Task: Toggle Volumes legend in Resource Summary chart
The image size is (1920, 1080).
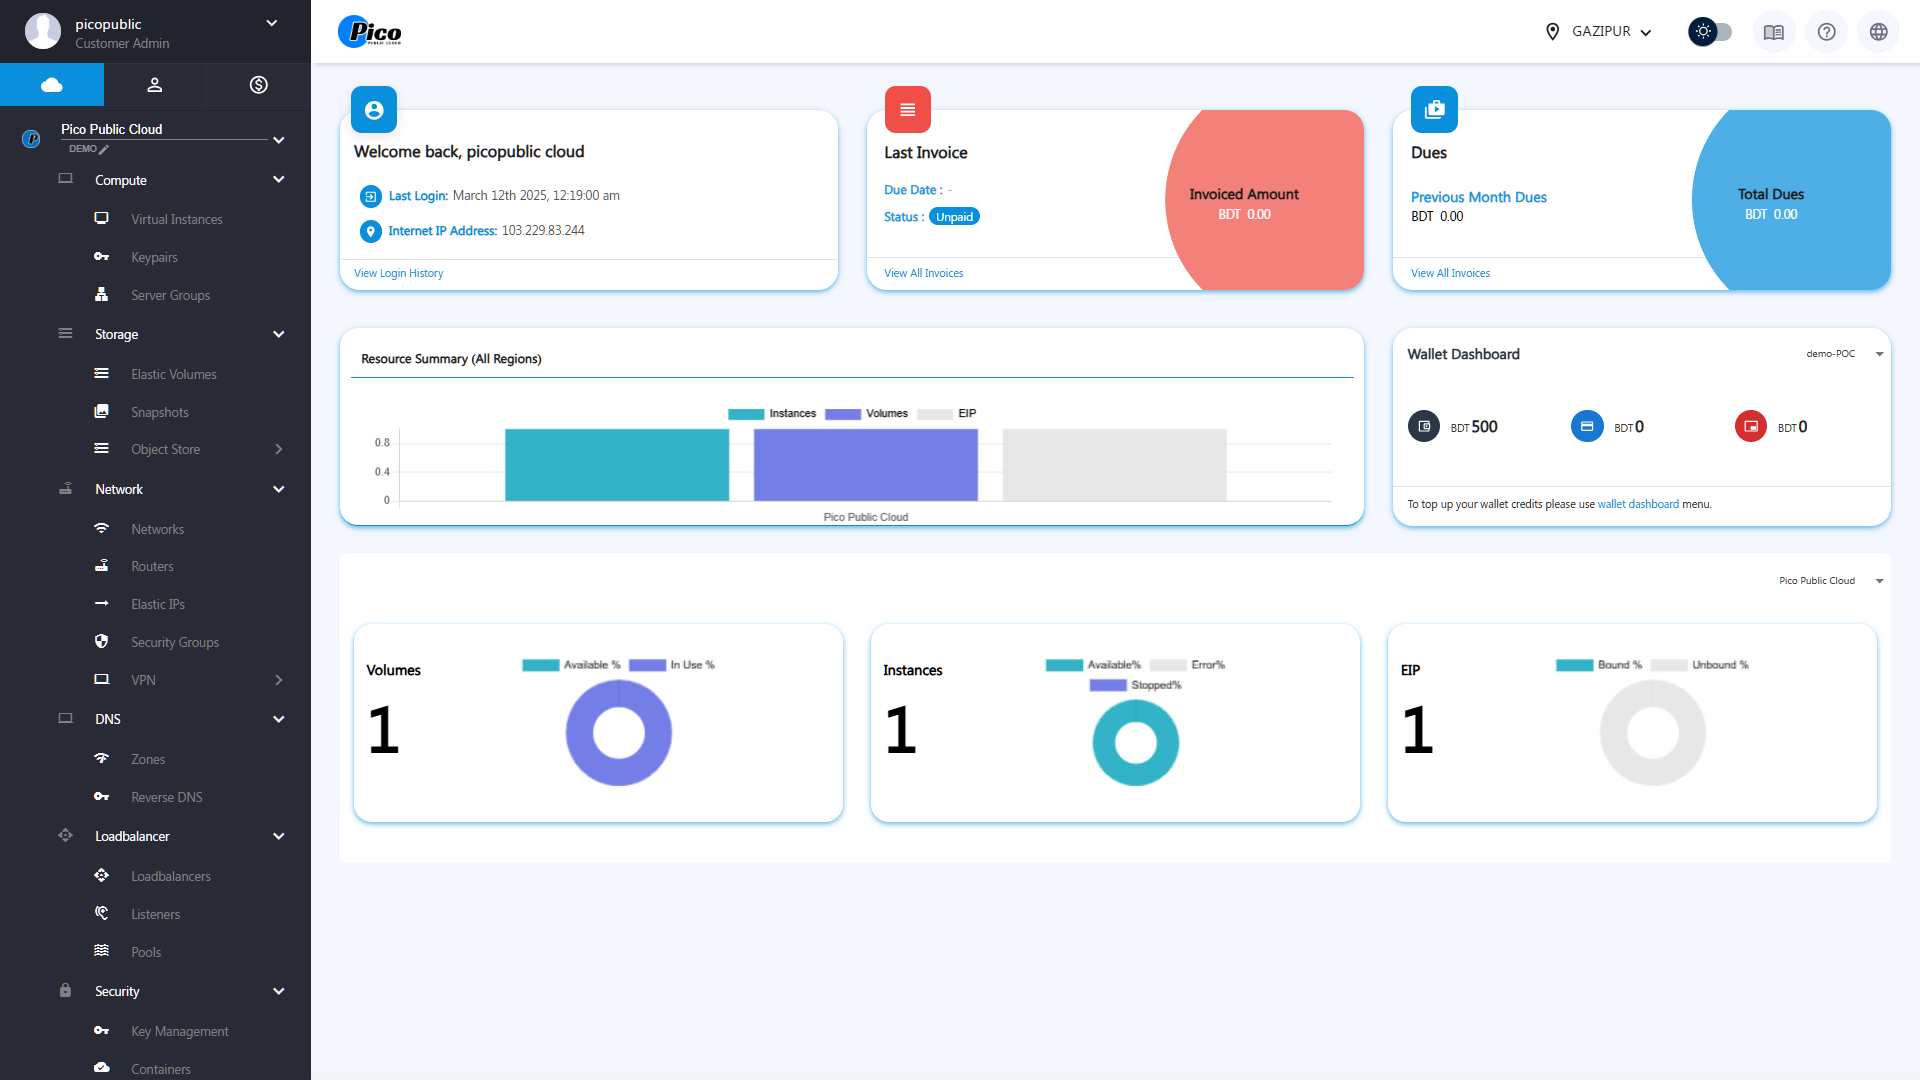Action: [866, 414]
